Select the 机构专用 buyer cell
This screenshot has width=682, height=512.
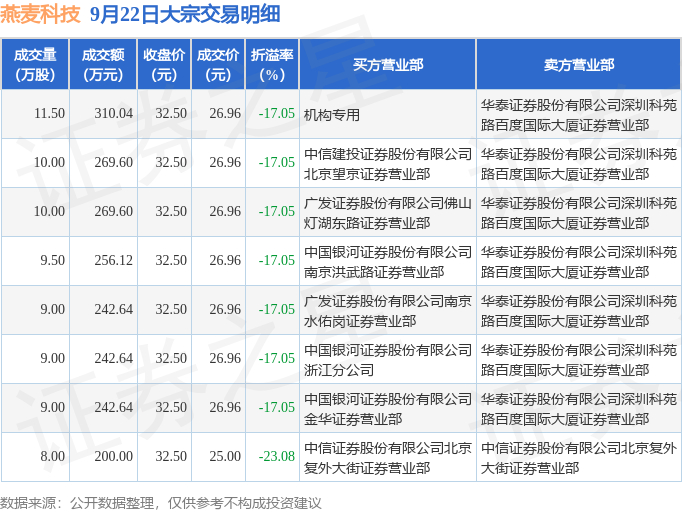point(332,115)
